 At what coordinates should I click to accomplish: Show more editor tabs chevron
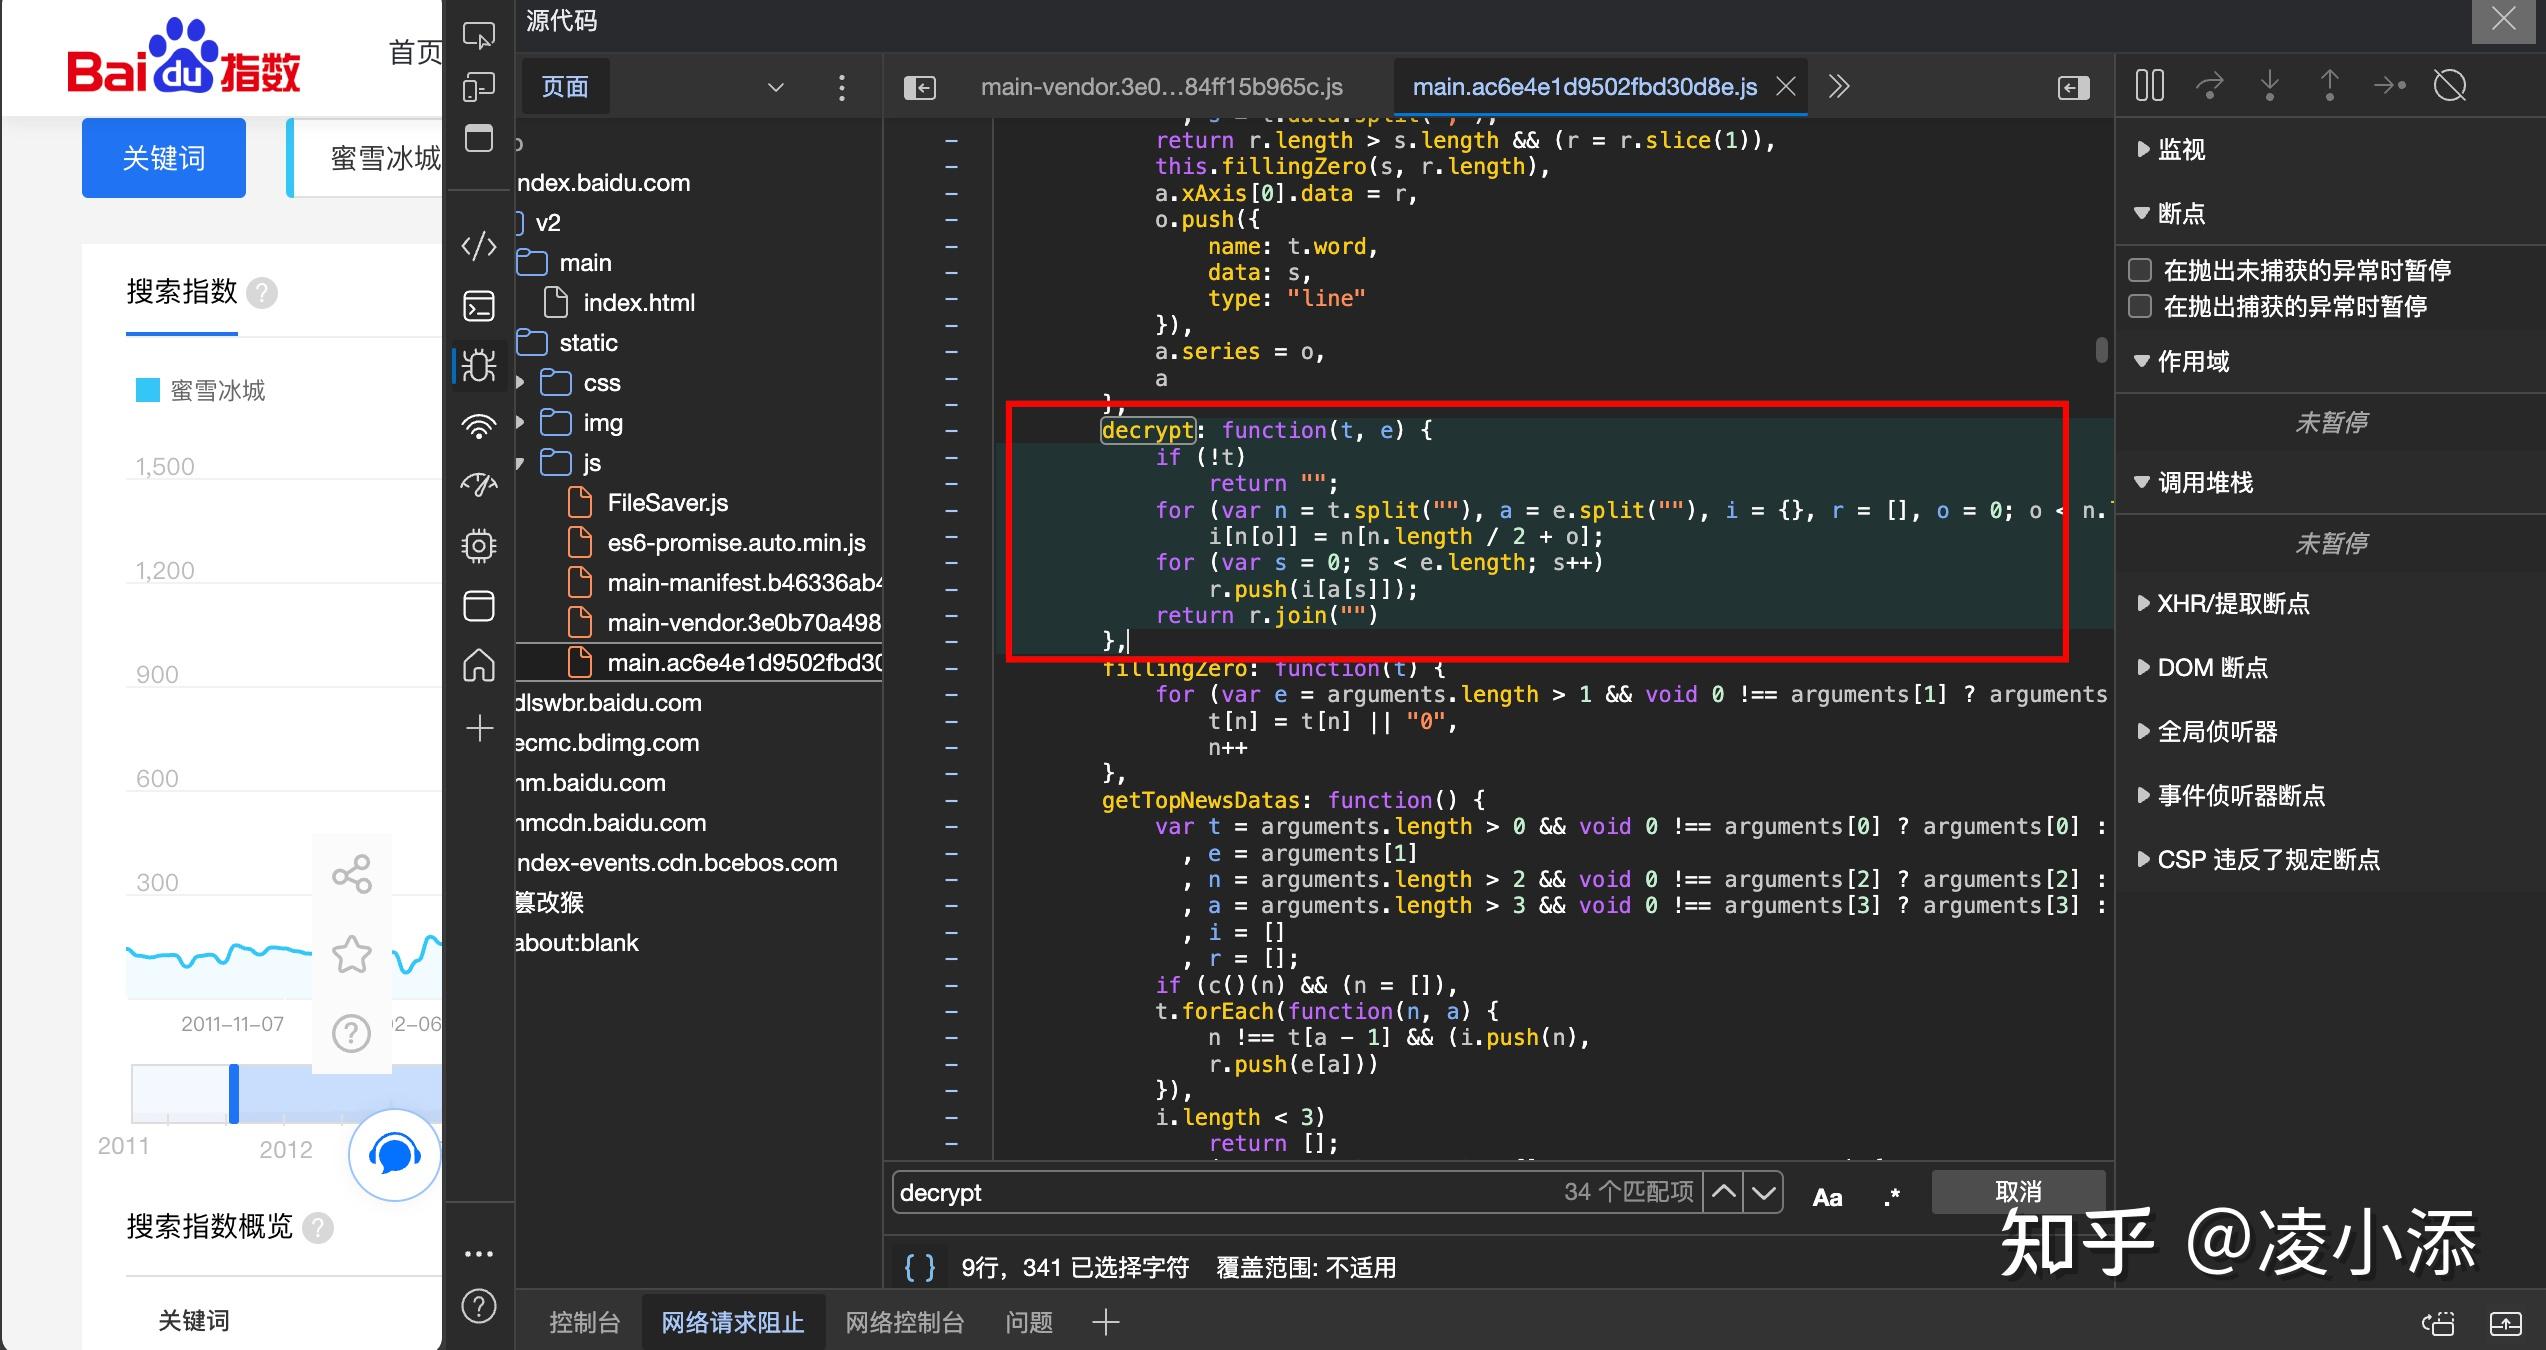pyautogui.click(x=1839, y=87)
